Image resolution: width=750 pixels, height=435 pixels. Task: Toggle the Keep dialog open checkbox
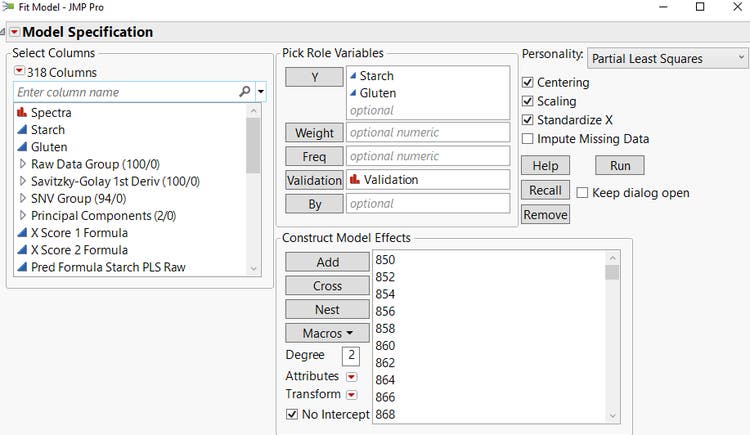(x=582, y=193)
